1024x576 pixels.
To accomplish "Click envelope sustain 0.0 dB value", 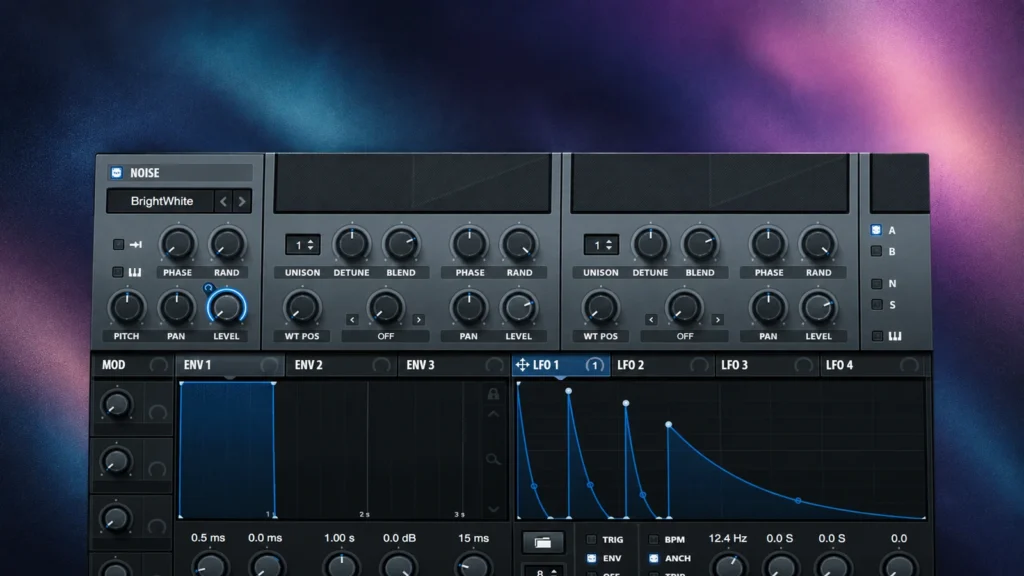I will click(399, 537).
